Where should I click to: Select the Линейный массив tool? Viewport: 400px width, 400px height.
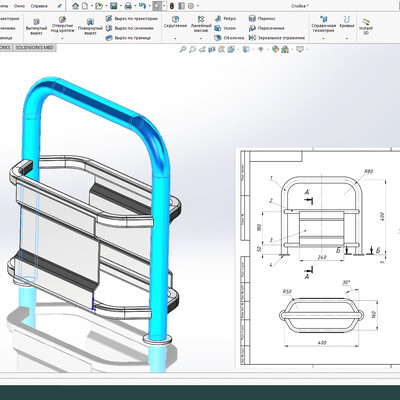[201, 24]
